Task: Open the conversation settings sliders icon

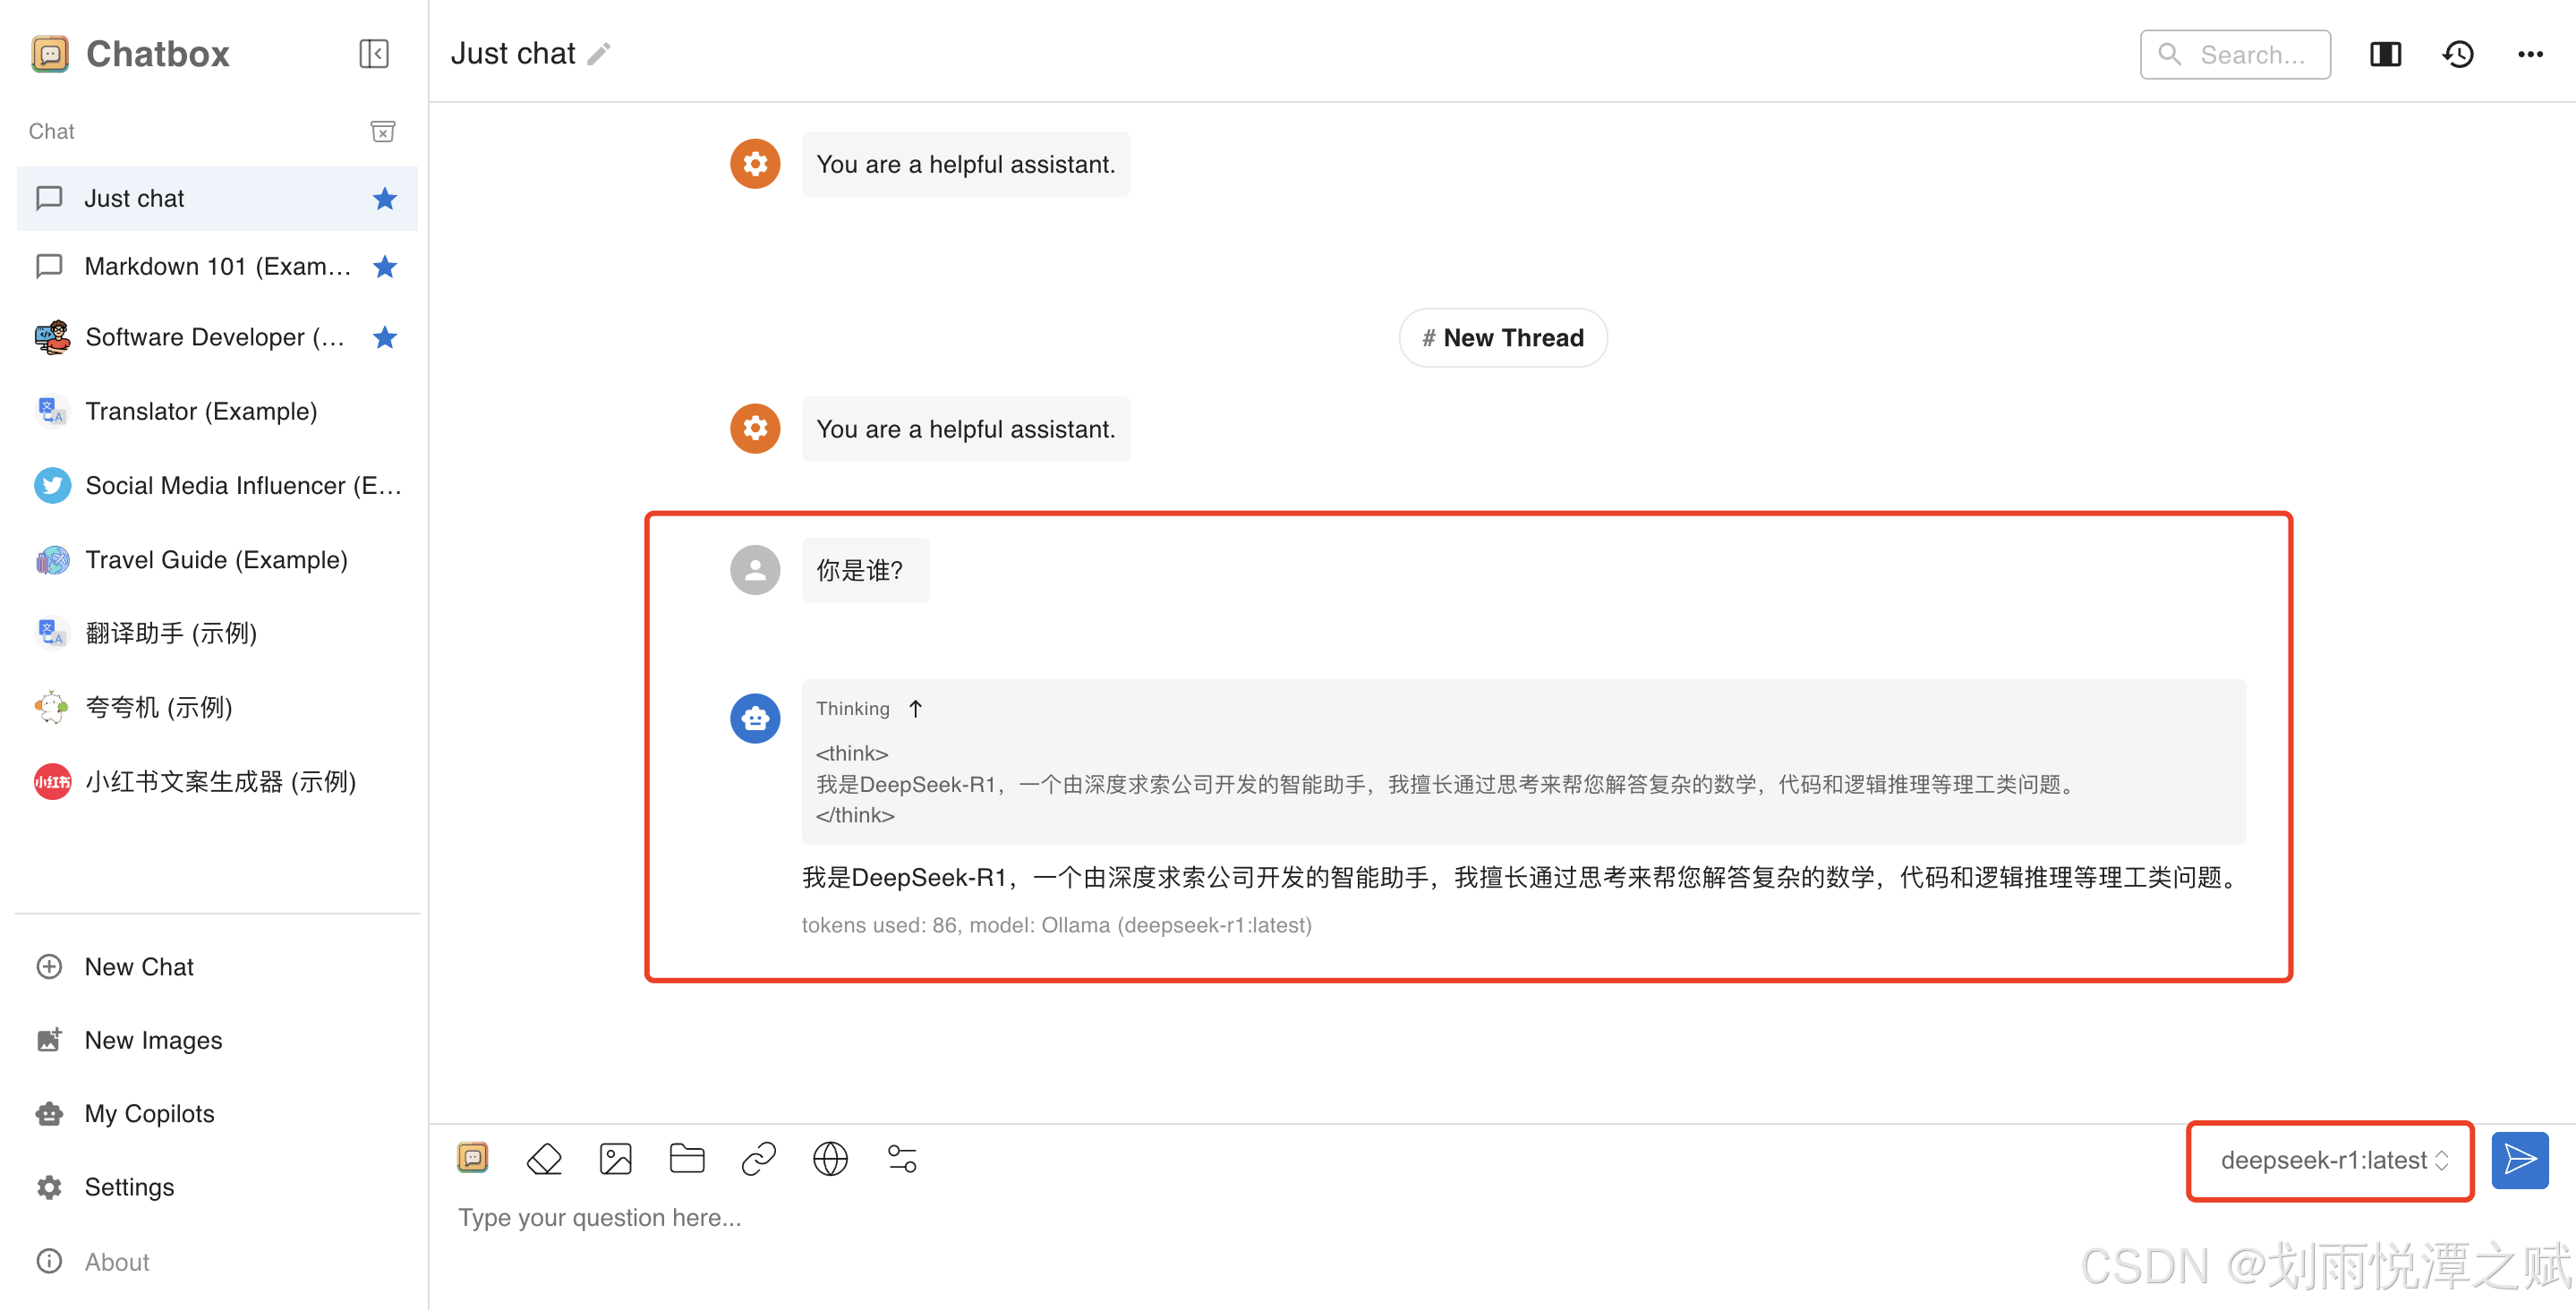Action: [x=902, y=1158]
